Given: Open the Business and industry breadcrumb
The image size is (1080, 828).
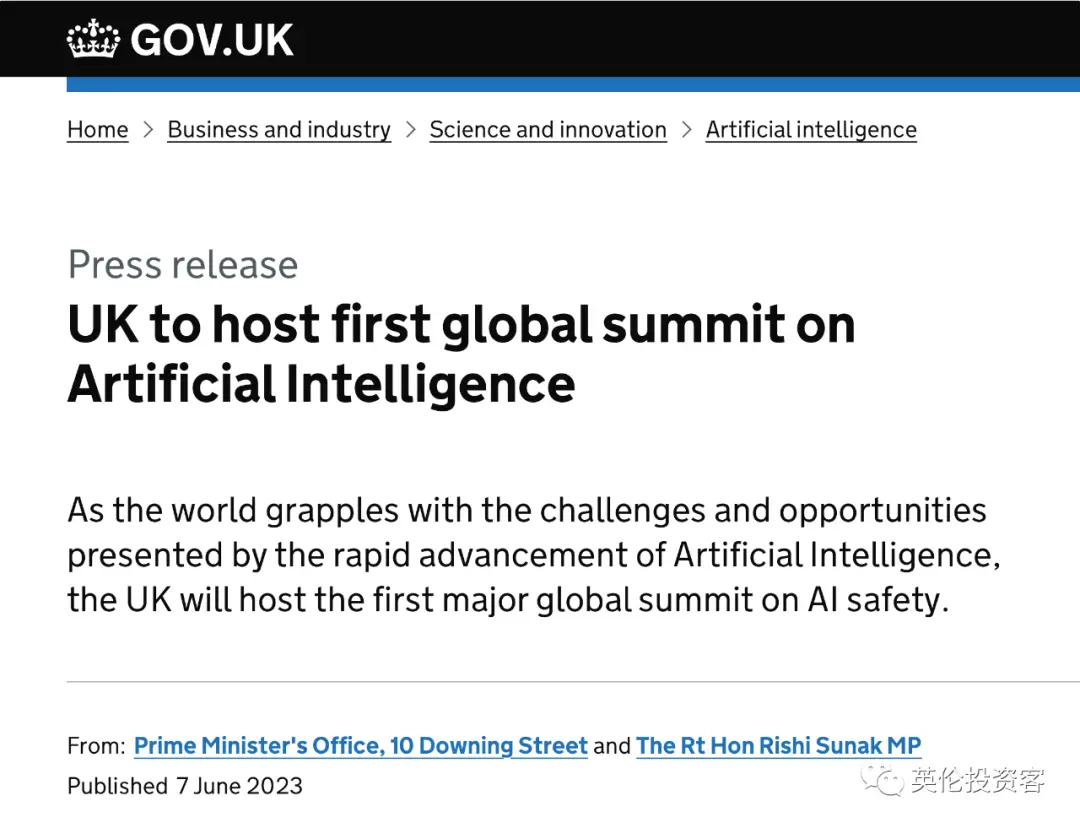Looking at the screenshot, I should tap(279, 130).
